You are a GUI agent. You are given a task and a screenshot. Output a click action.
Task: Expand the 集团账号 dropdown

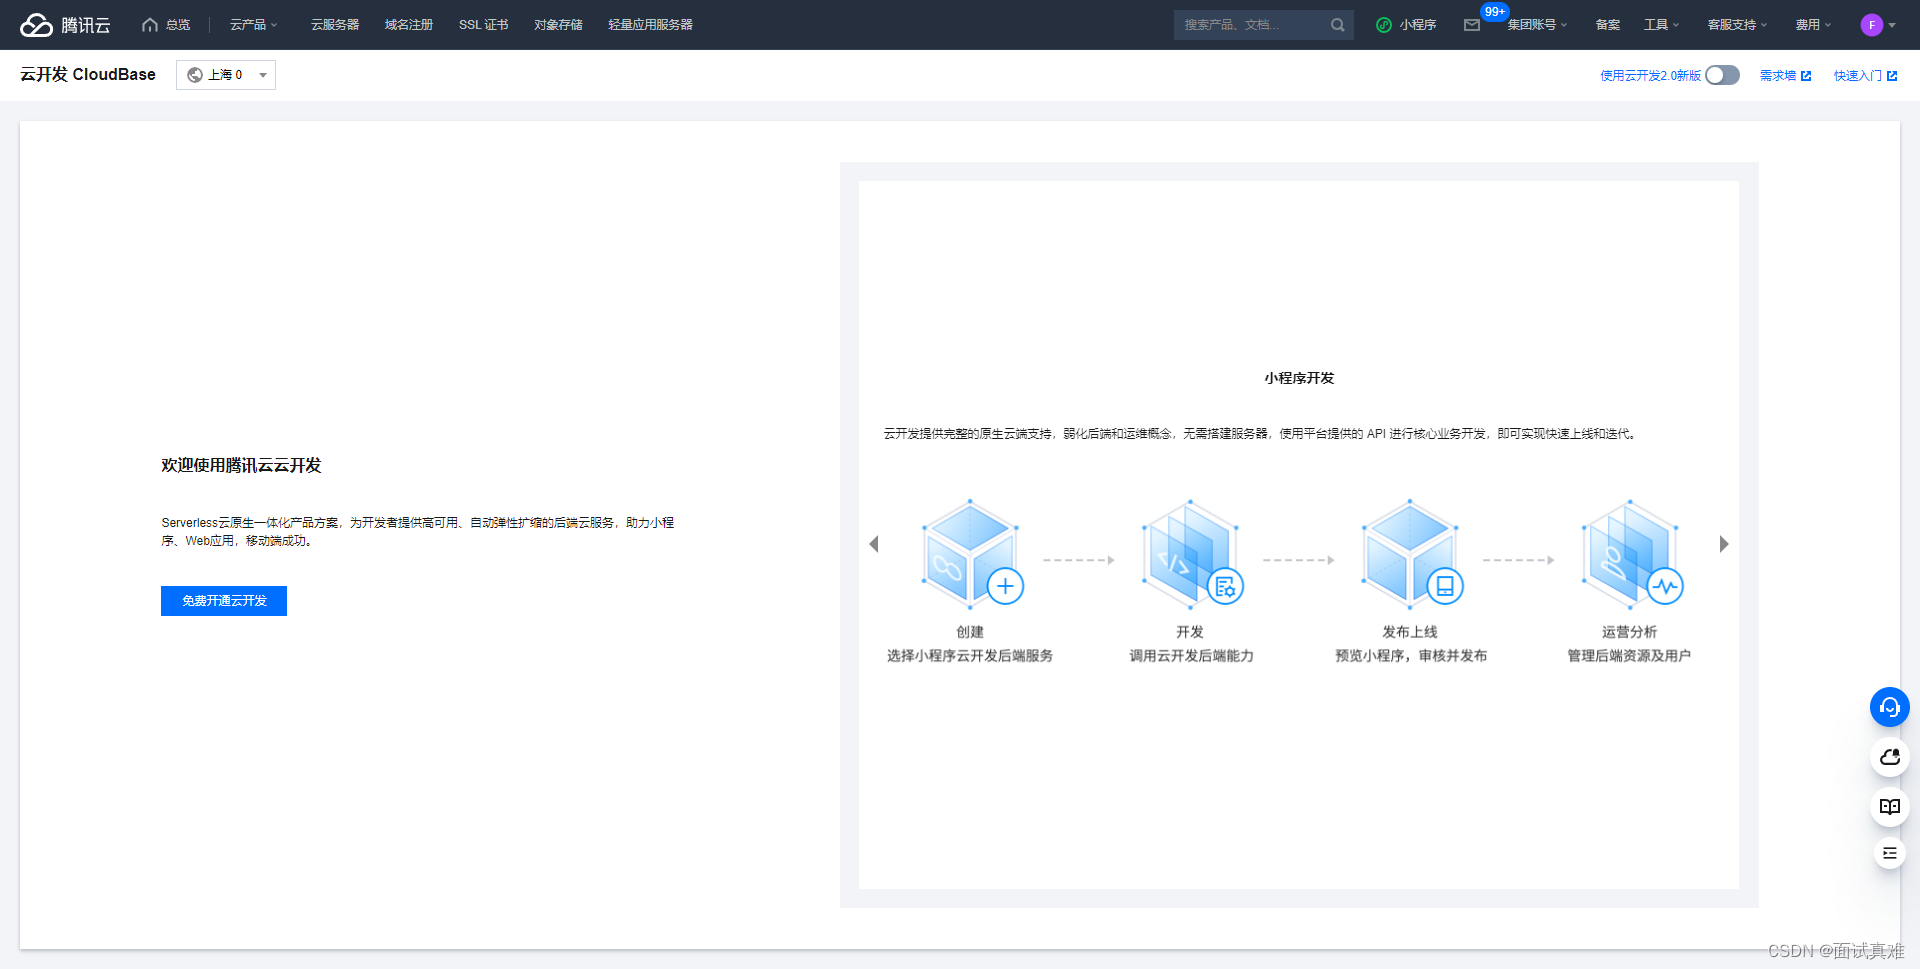click(x=1538, y=25)
